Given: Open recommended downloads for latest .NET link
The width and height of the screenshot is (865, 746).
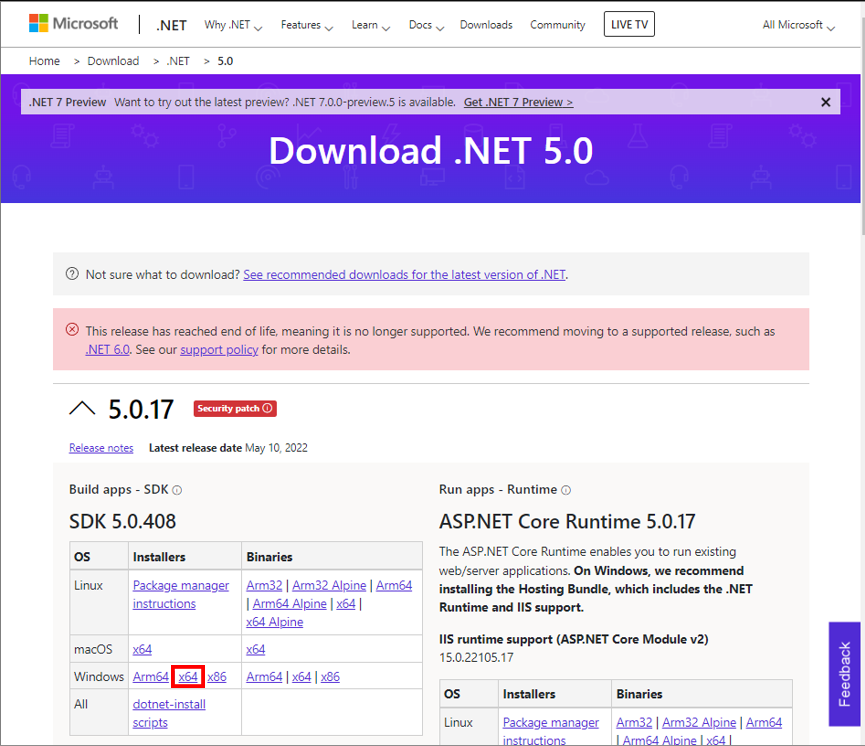Looking at the screenshot, I should [404, 275].
